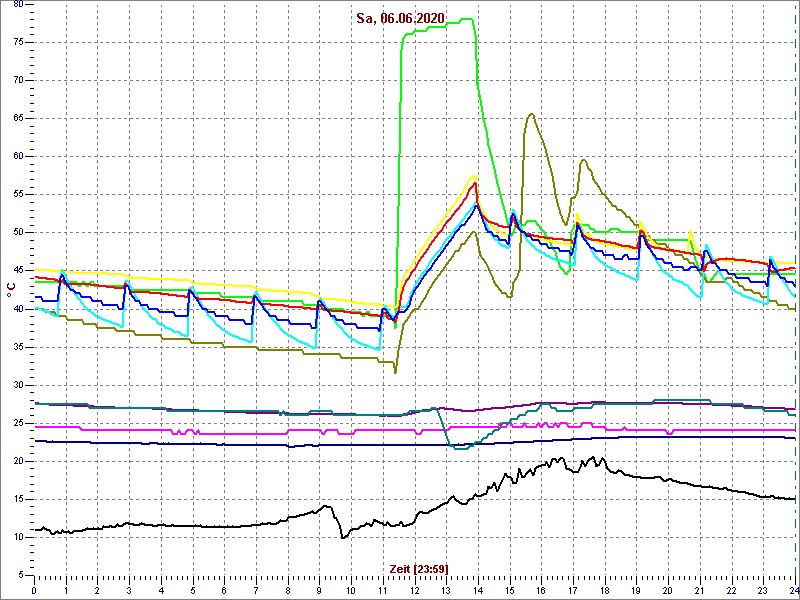Click the hour 6 label on time axis

coord(224,591)
